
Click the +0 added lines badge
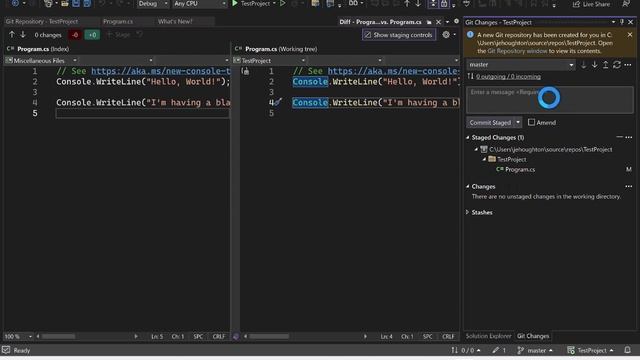pyautogui.click(x=92, y=35)
